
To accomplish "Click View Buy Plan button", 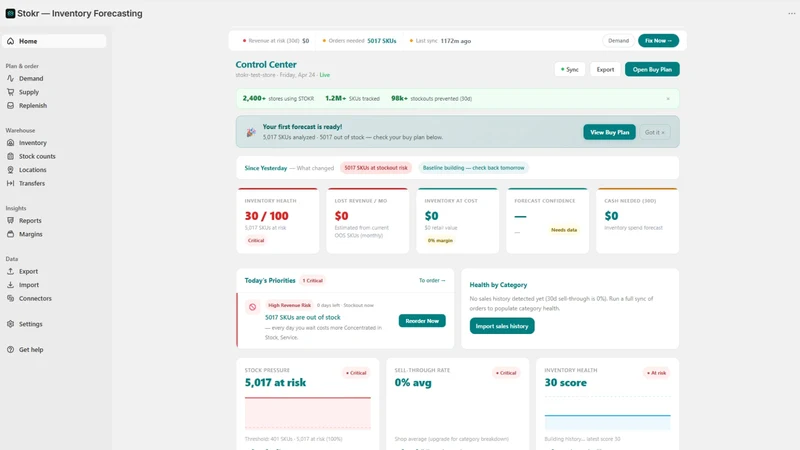I will point(609,132).
